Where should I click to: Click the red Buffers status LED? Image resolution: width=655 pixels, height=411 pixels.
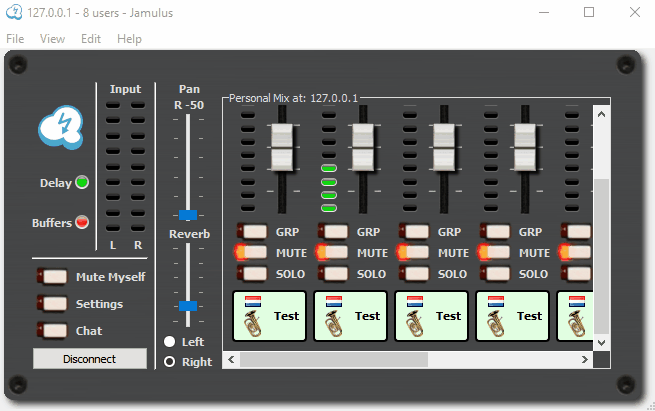coord(82,222)
